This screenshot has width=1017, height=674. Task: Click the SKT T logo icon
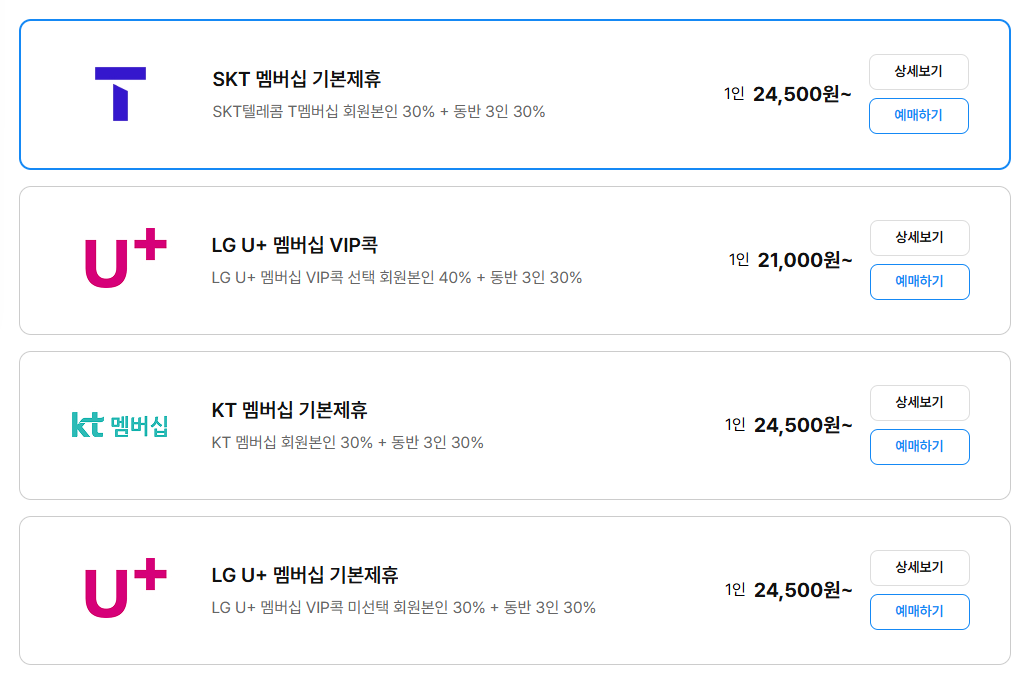[x=120, y=94]
